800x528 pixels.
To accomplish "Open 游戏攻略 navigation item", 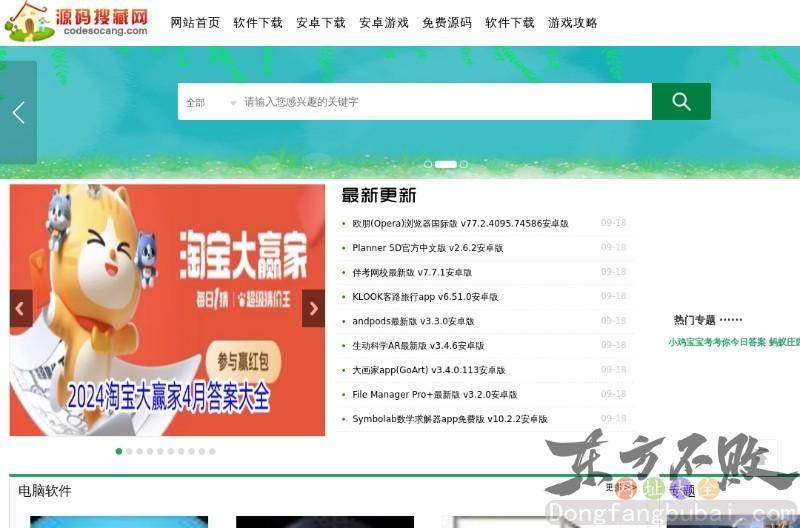I will point(572,23).
